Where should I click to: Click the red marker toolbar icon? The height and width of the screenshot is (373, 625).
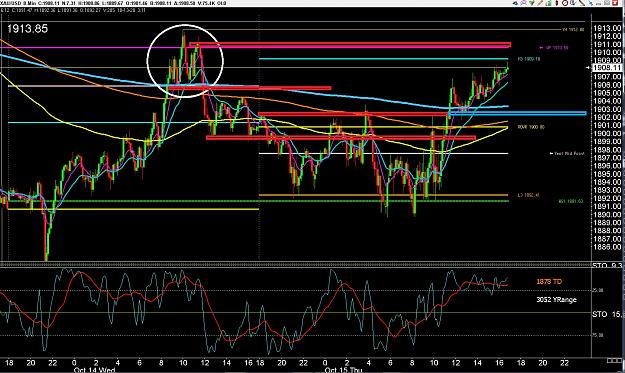click(557, 3)
